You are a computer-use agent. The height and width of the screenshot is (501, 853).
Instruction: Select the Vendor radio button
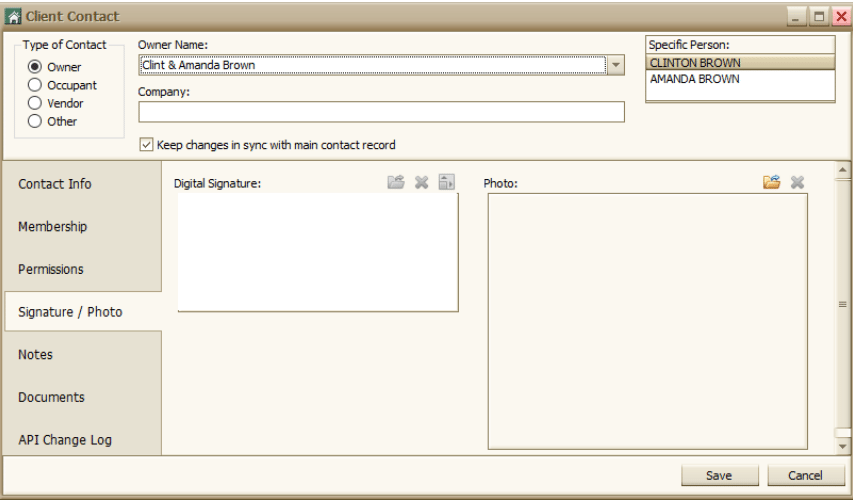tap(35, 103)
